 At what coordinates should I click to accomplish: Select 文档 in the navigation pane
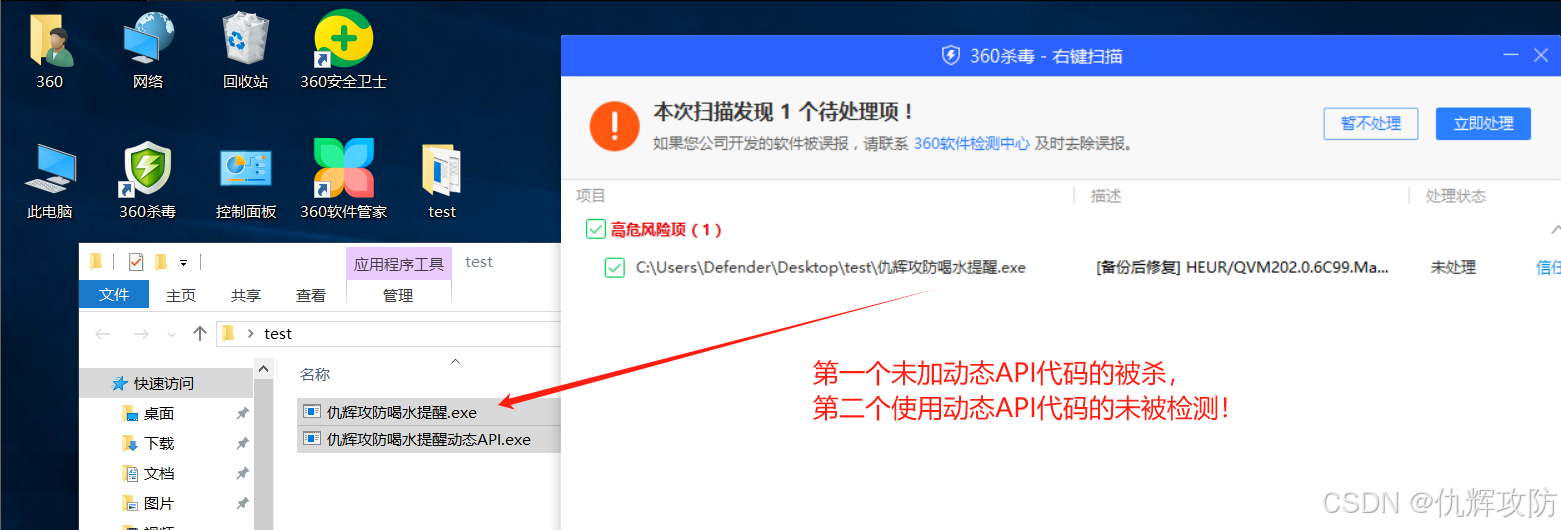tap(159, 473)
